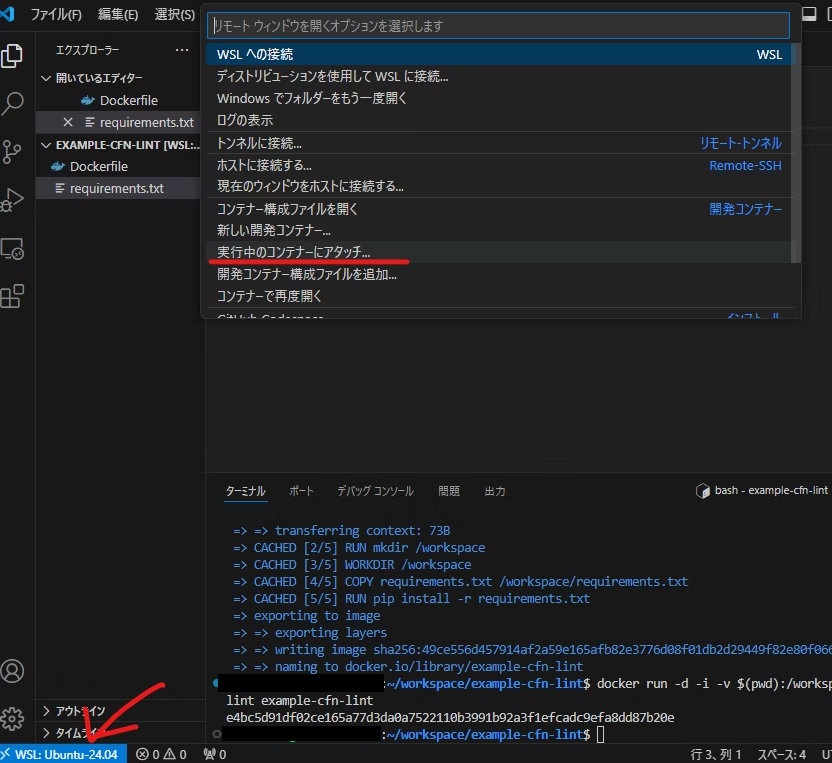832x763 pixels.
Task: Open the Explorer view icon
Action: pyautogui.click(x=12, y=56)
